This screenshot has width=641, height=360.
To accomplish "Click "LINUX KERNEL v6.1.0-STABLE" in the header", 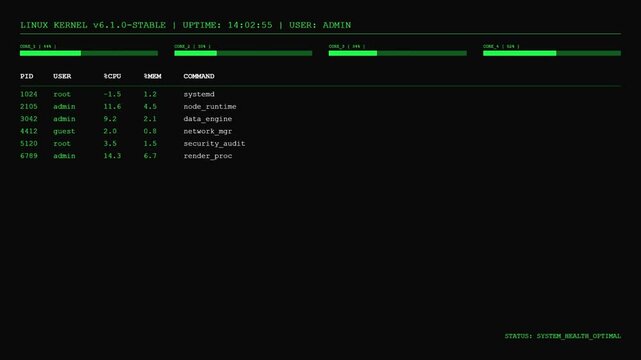I will [x=93, y=25].
